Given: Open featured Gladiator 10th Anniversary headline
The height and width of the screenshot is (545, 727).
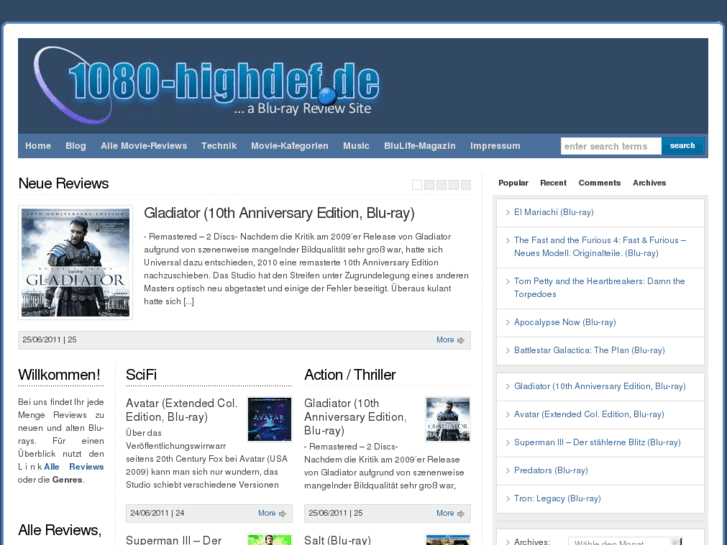Looking at the screenshot, I should (x=279, y=213).
